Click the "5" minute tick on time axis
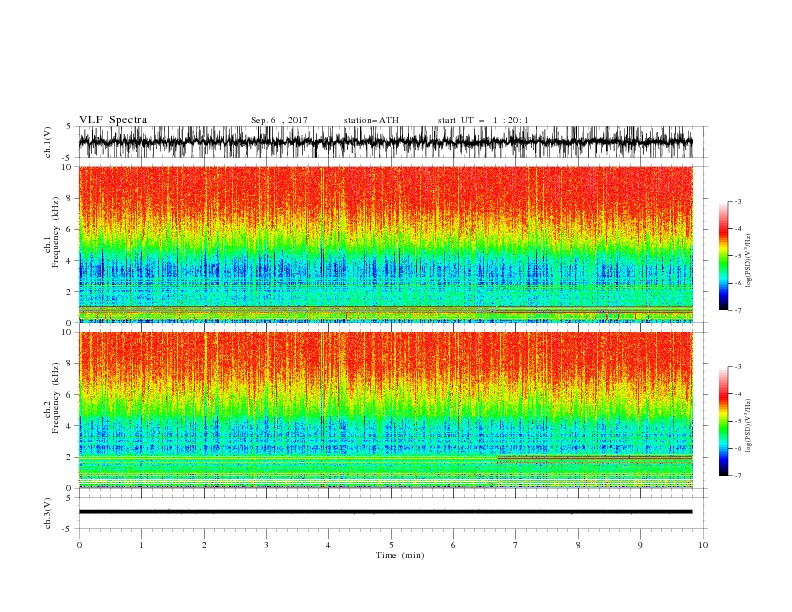Screen dimensions: 792x612 (x=391, y=545)
